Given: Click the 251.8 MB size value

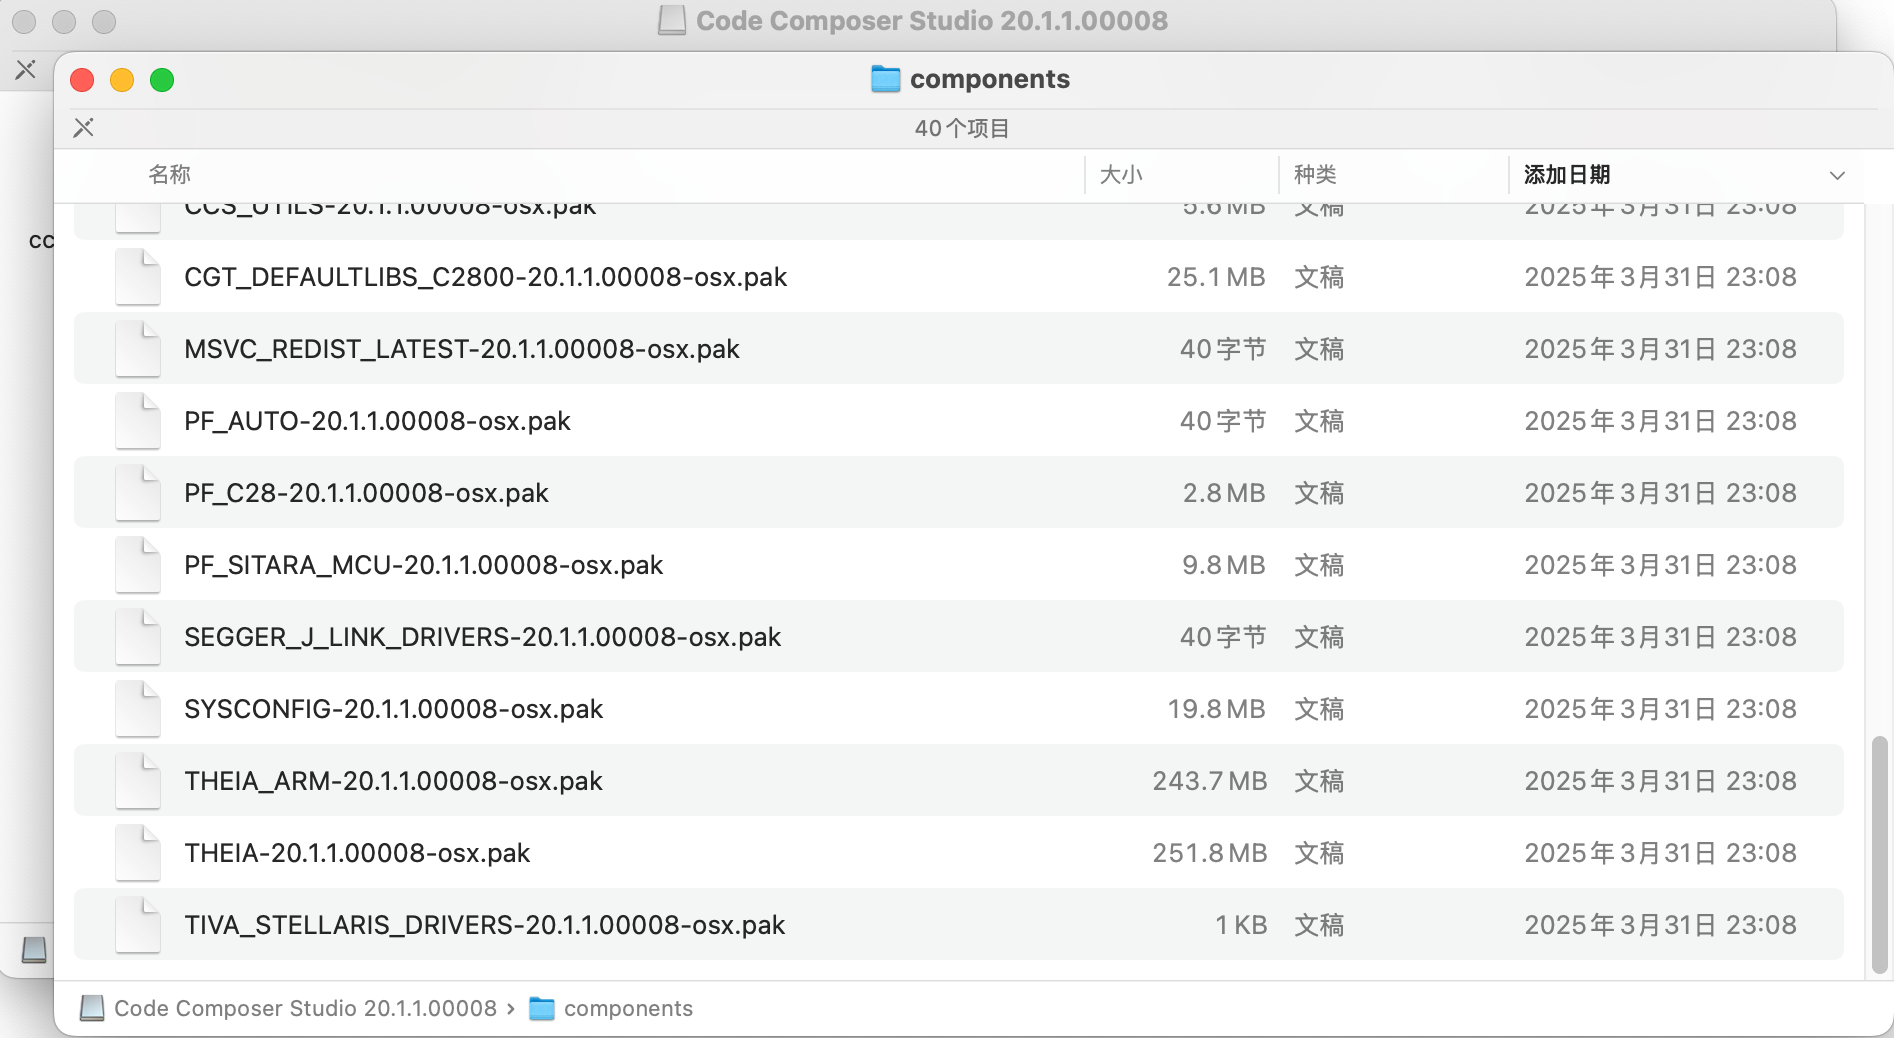Looking at the screenshot, I should pos(1210,853).
